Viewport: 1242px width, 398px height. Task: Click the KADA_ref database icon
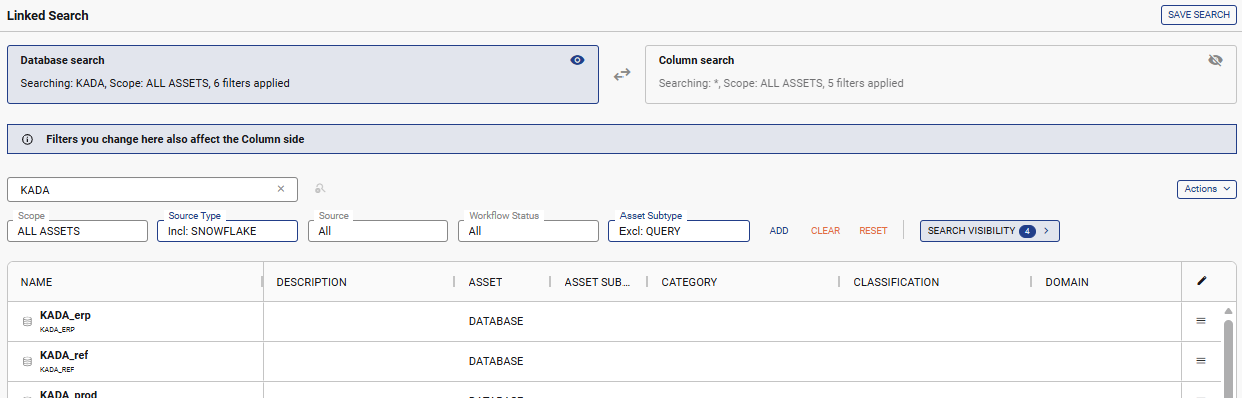click(27, 362)
